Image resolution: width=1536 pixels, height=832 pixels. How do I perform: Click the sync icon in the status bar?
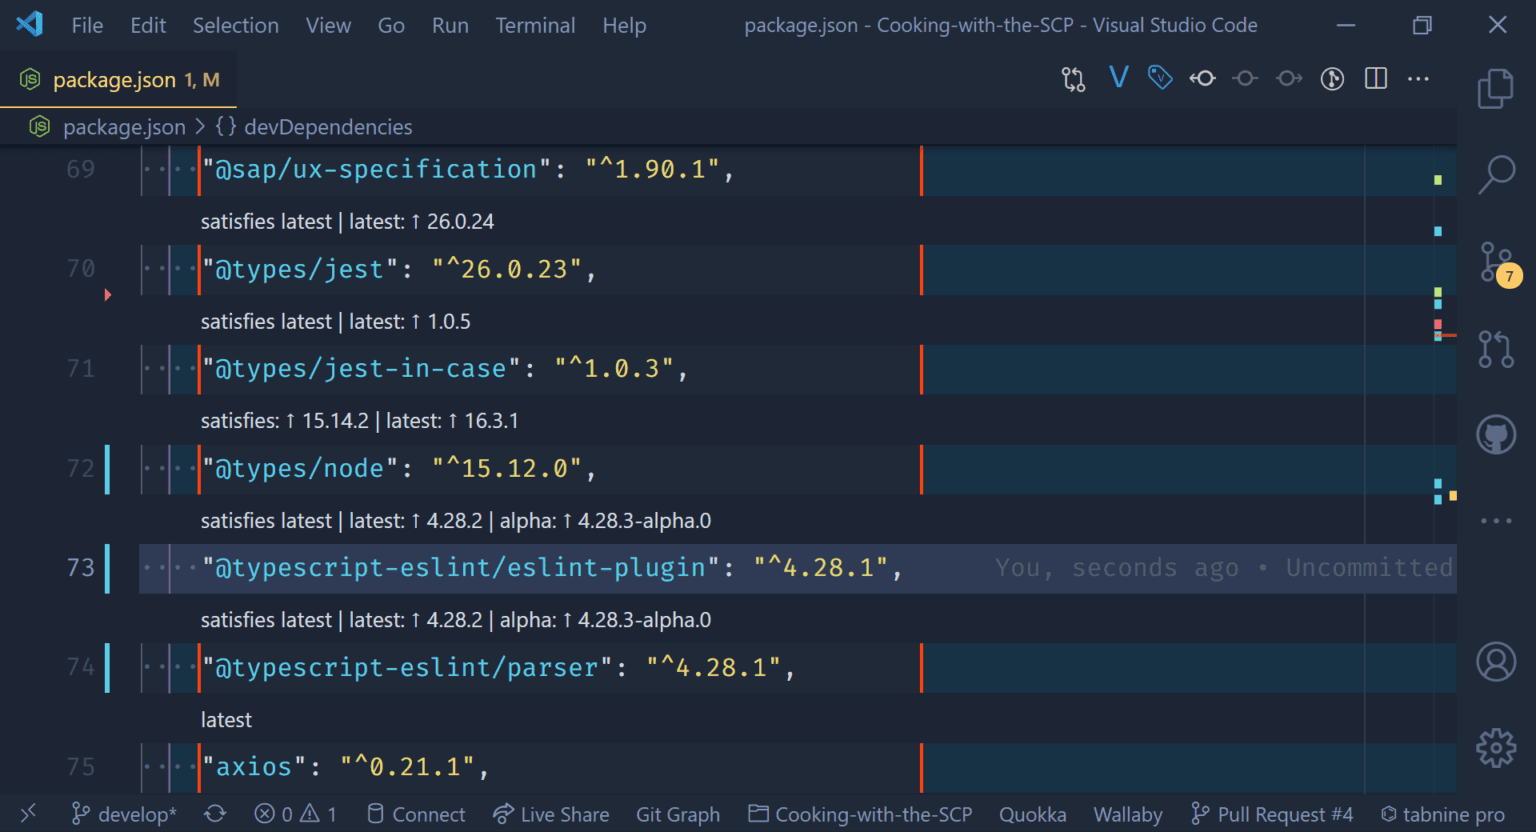point(215,814)
